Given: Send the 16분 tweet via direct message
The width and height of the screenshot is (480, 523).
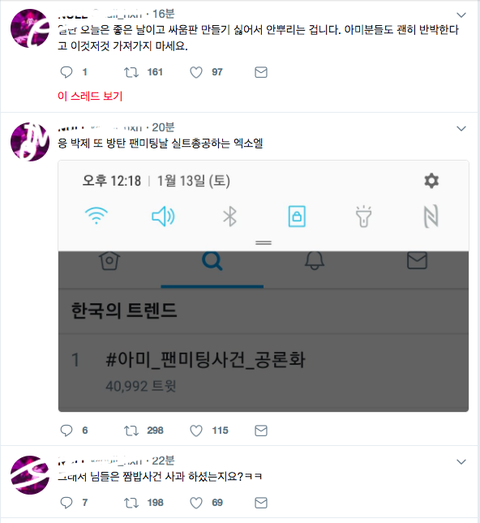Looking at the screenshot, I should click(x=261, y=72).
